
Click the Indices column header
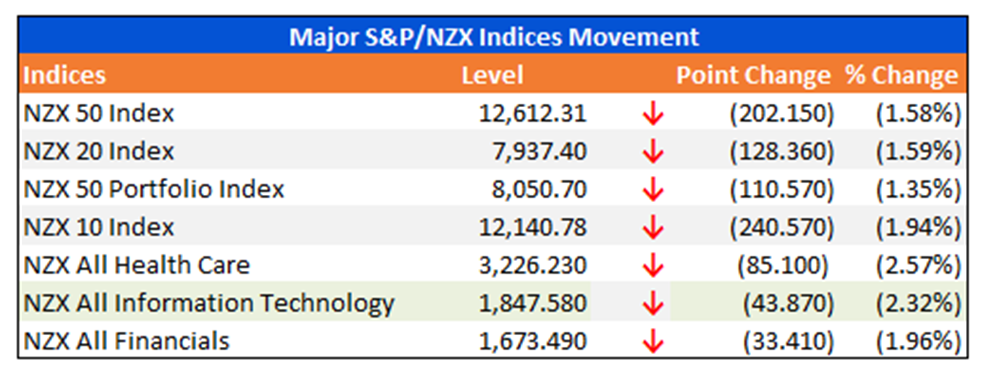[64, 75]
